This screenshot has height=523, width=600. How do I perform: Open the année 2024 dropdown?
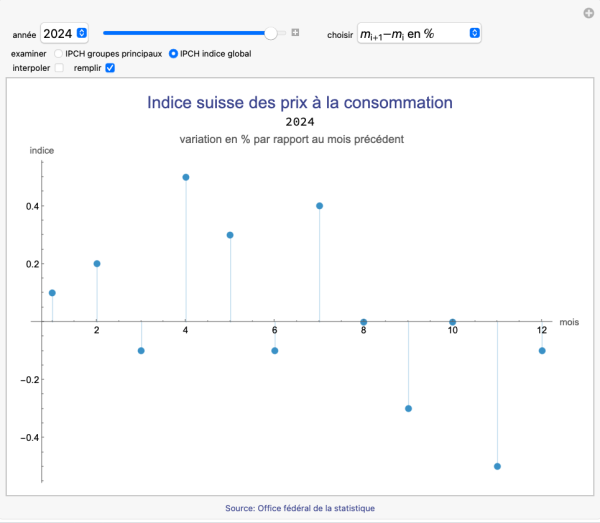pyautogui.click(x=64, y=33)
